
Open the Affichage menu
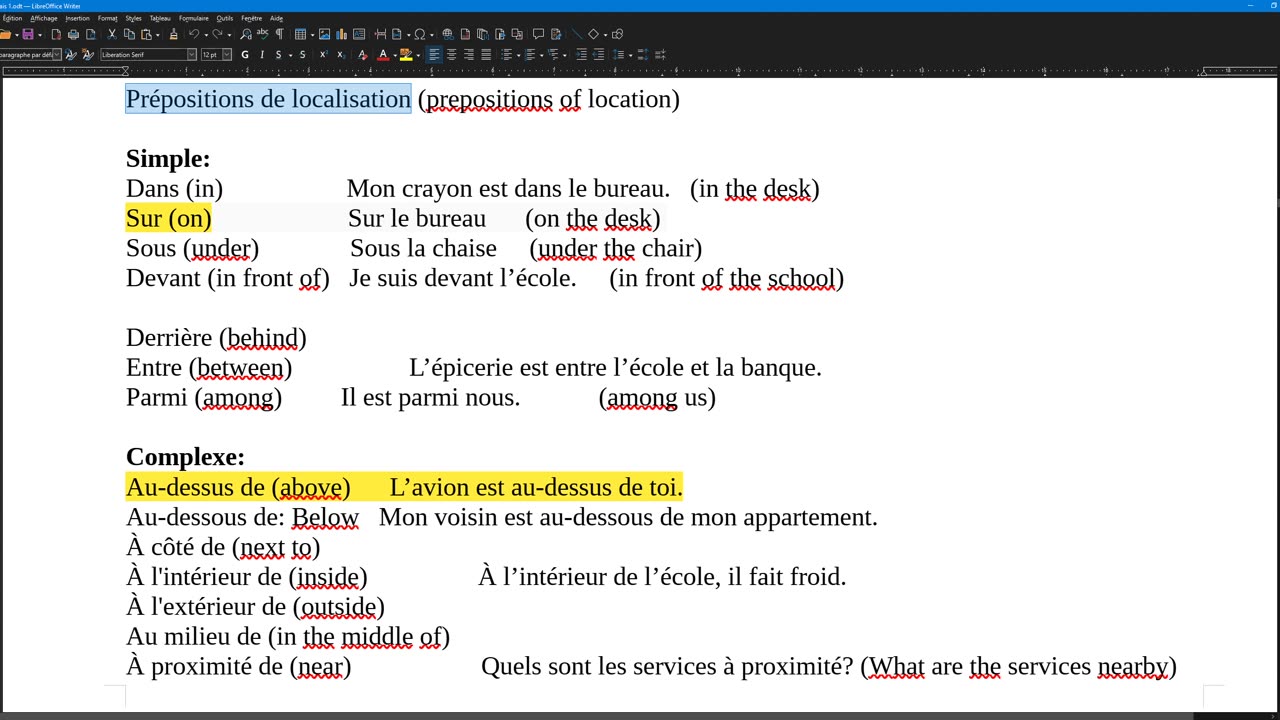44,18
